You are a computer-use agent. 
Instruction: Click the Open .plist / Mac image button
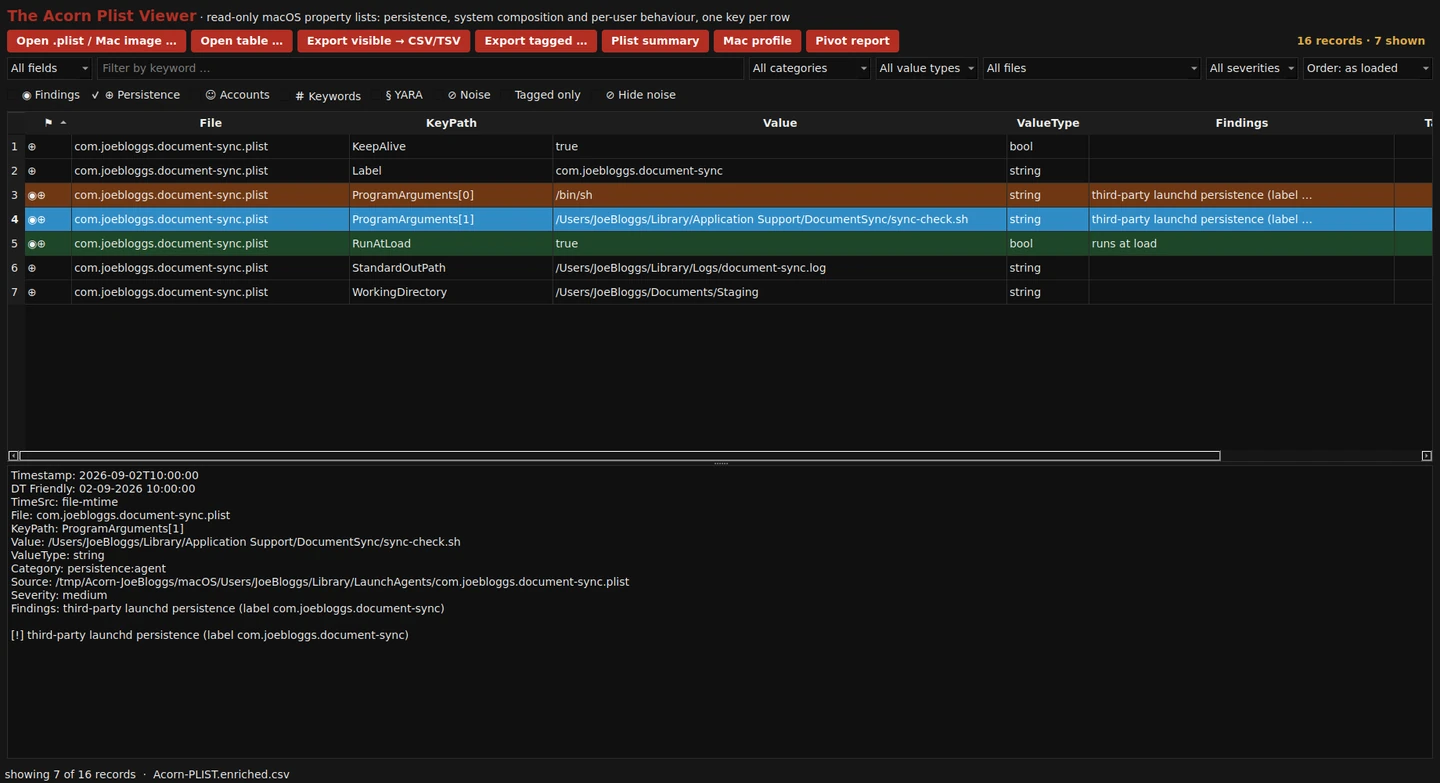[96, 41]
